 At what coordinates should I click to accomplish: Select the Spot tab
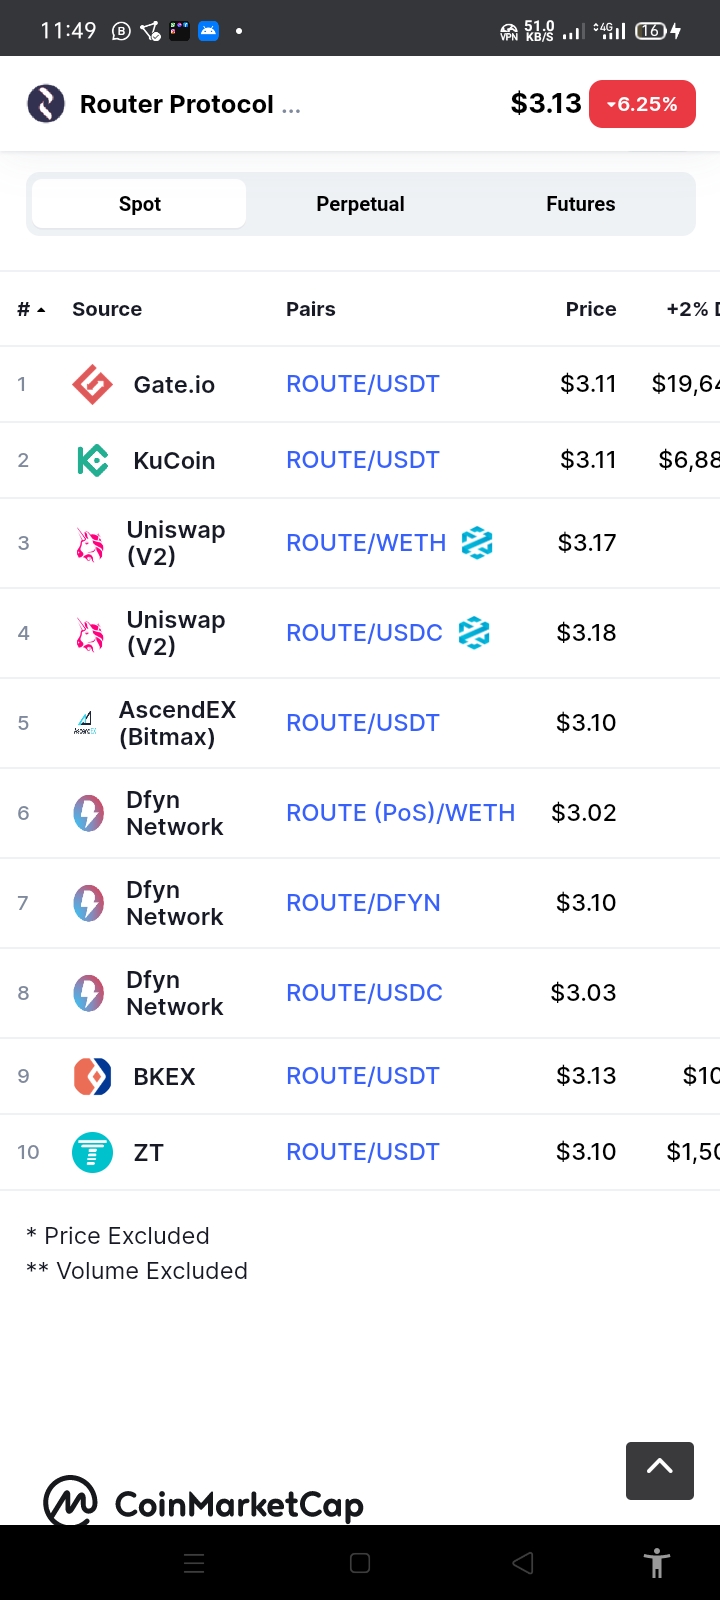coord(139,204)
